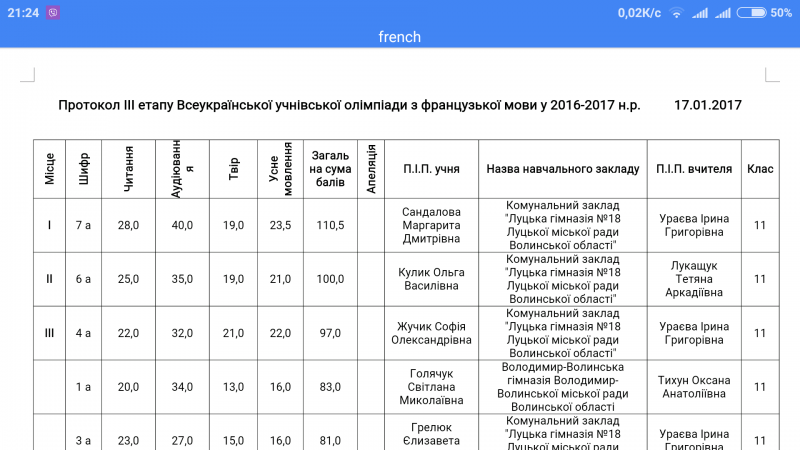This screenshot has height=450, width=800.
Task: Select the 'Клас' column header
Action: coord(760,169)
